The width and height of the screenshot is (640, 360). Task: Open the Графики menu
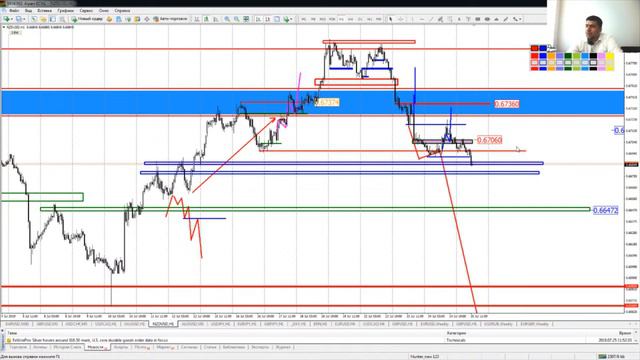point(65,11)
